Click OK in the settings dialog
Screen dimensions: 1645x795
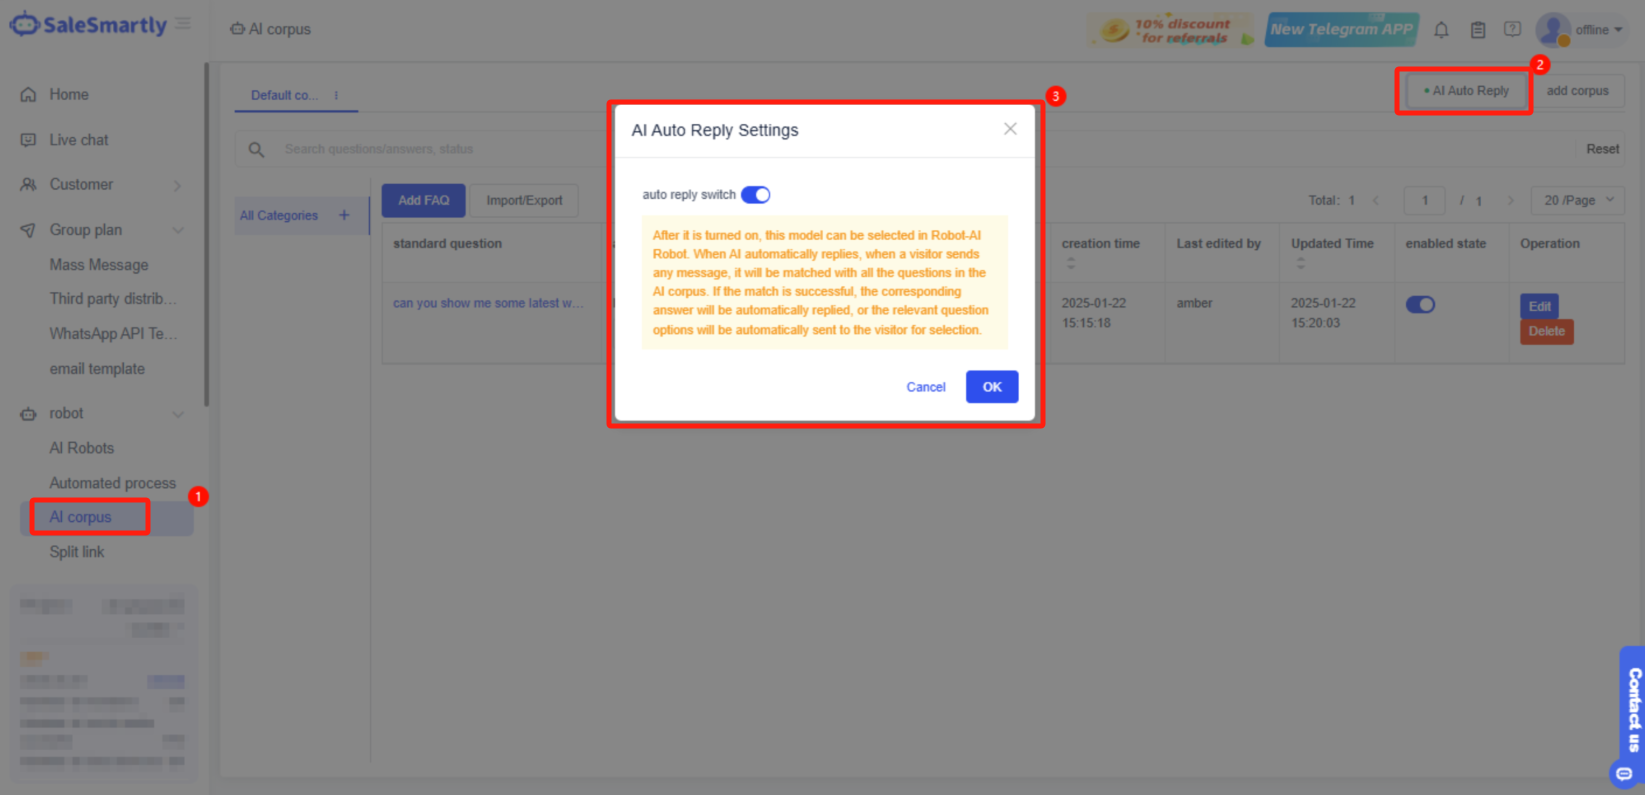tap(991, 387)
